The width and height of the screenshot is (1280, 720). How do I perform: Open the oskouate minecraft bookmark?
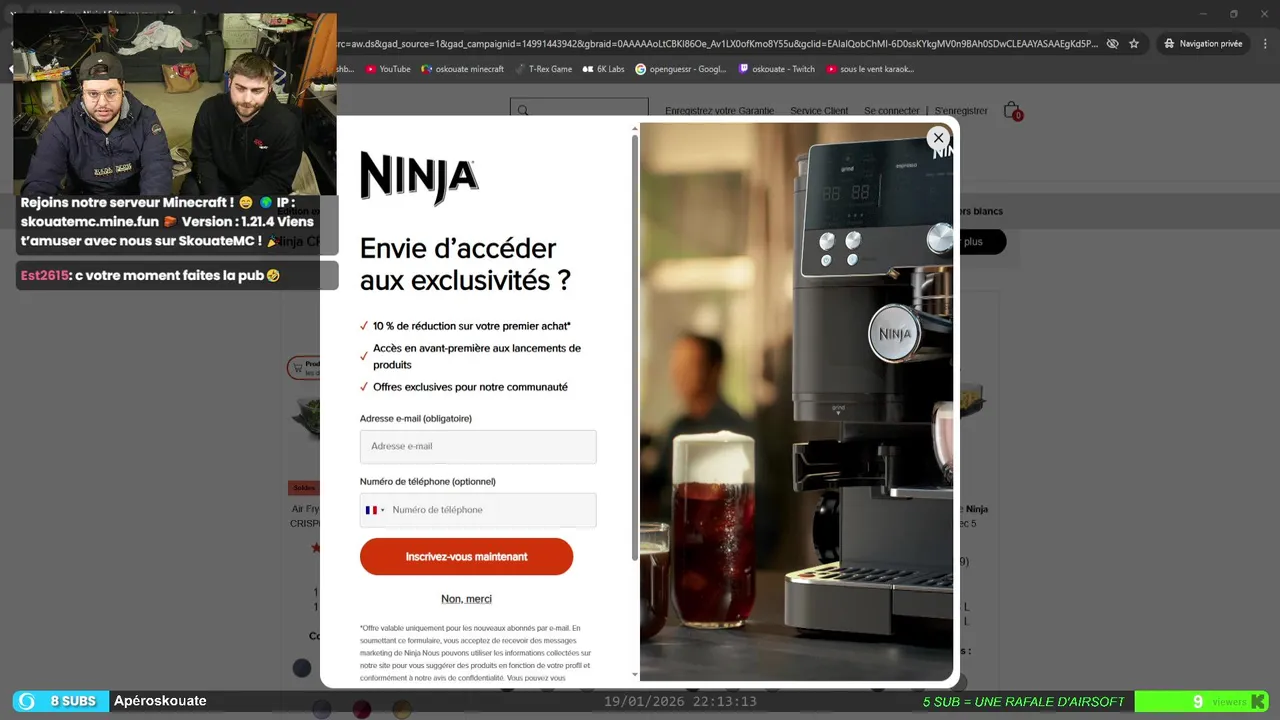pos(462,69)
